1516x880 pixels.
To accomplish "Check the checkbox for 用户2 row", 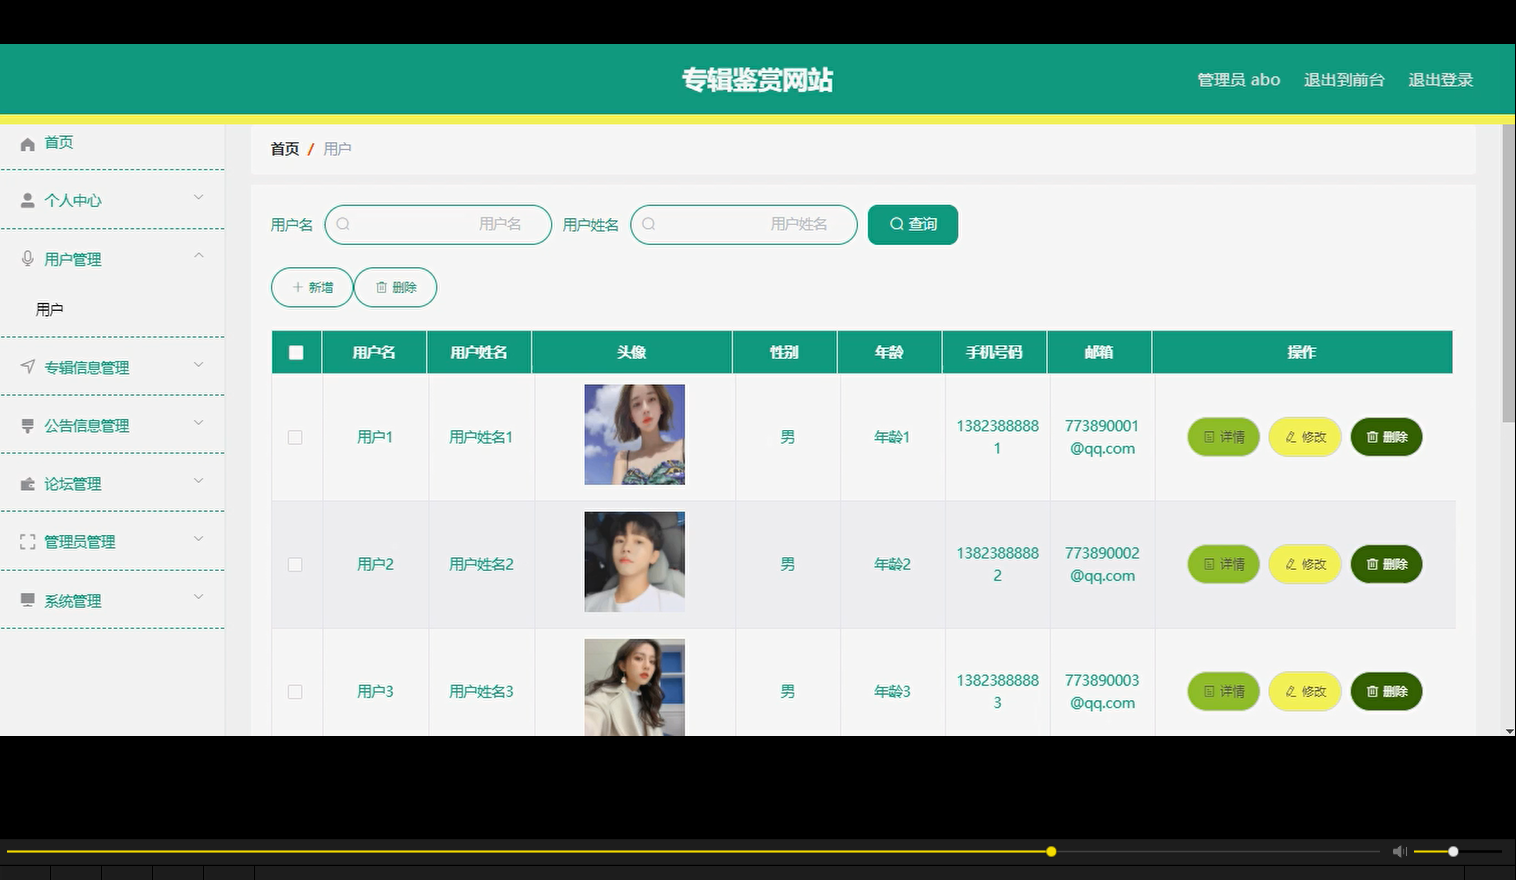I will click(295, 564).
